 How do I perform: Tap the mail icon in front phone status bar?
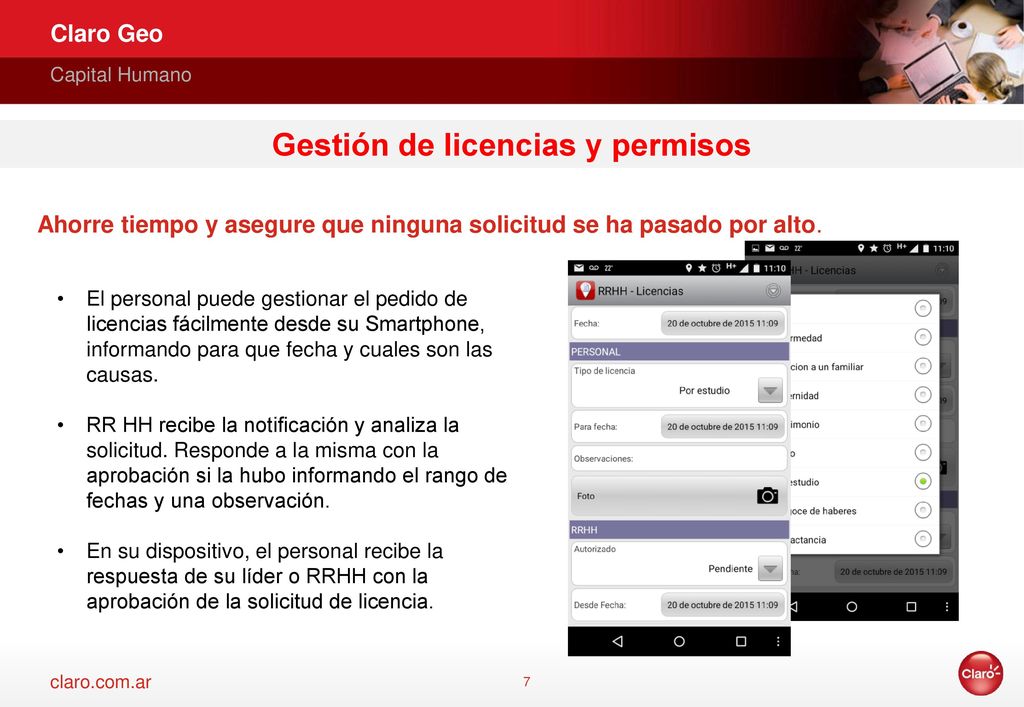579,268
